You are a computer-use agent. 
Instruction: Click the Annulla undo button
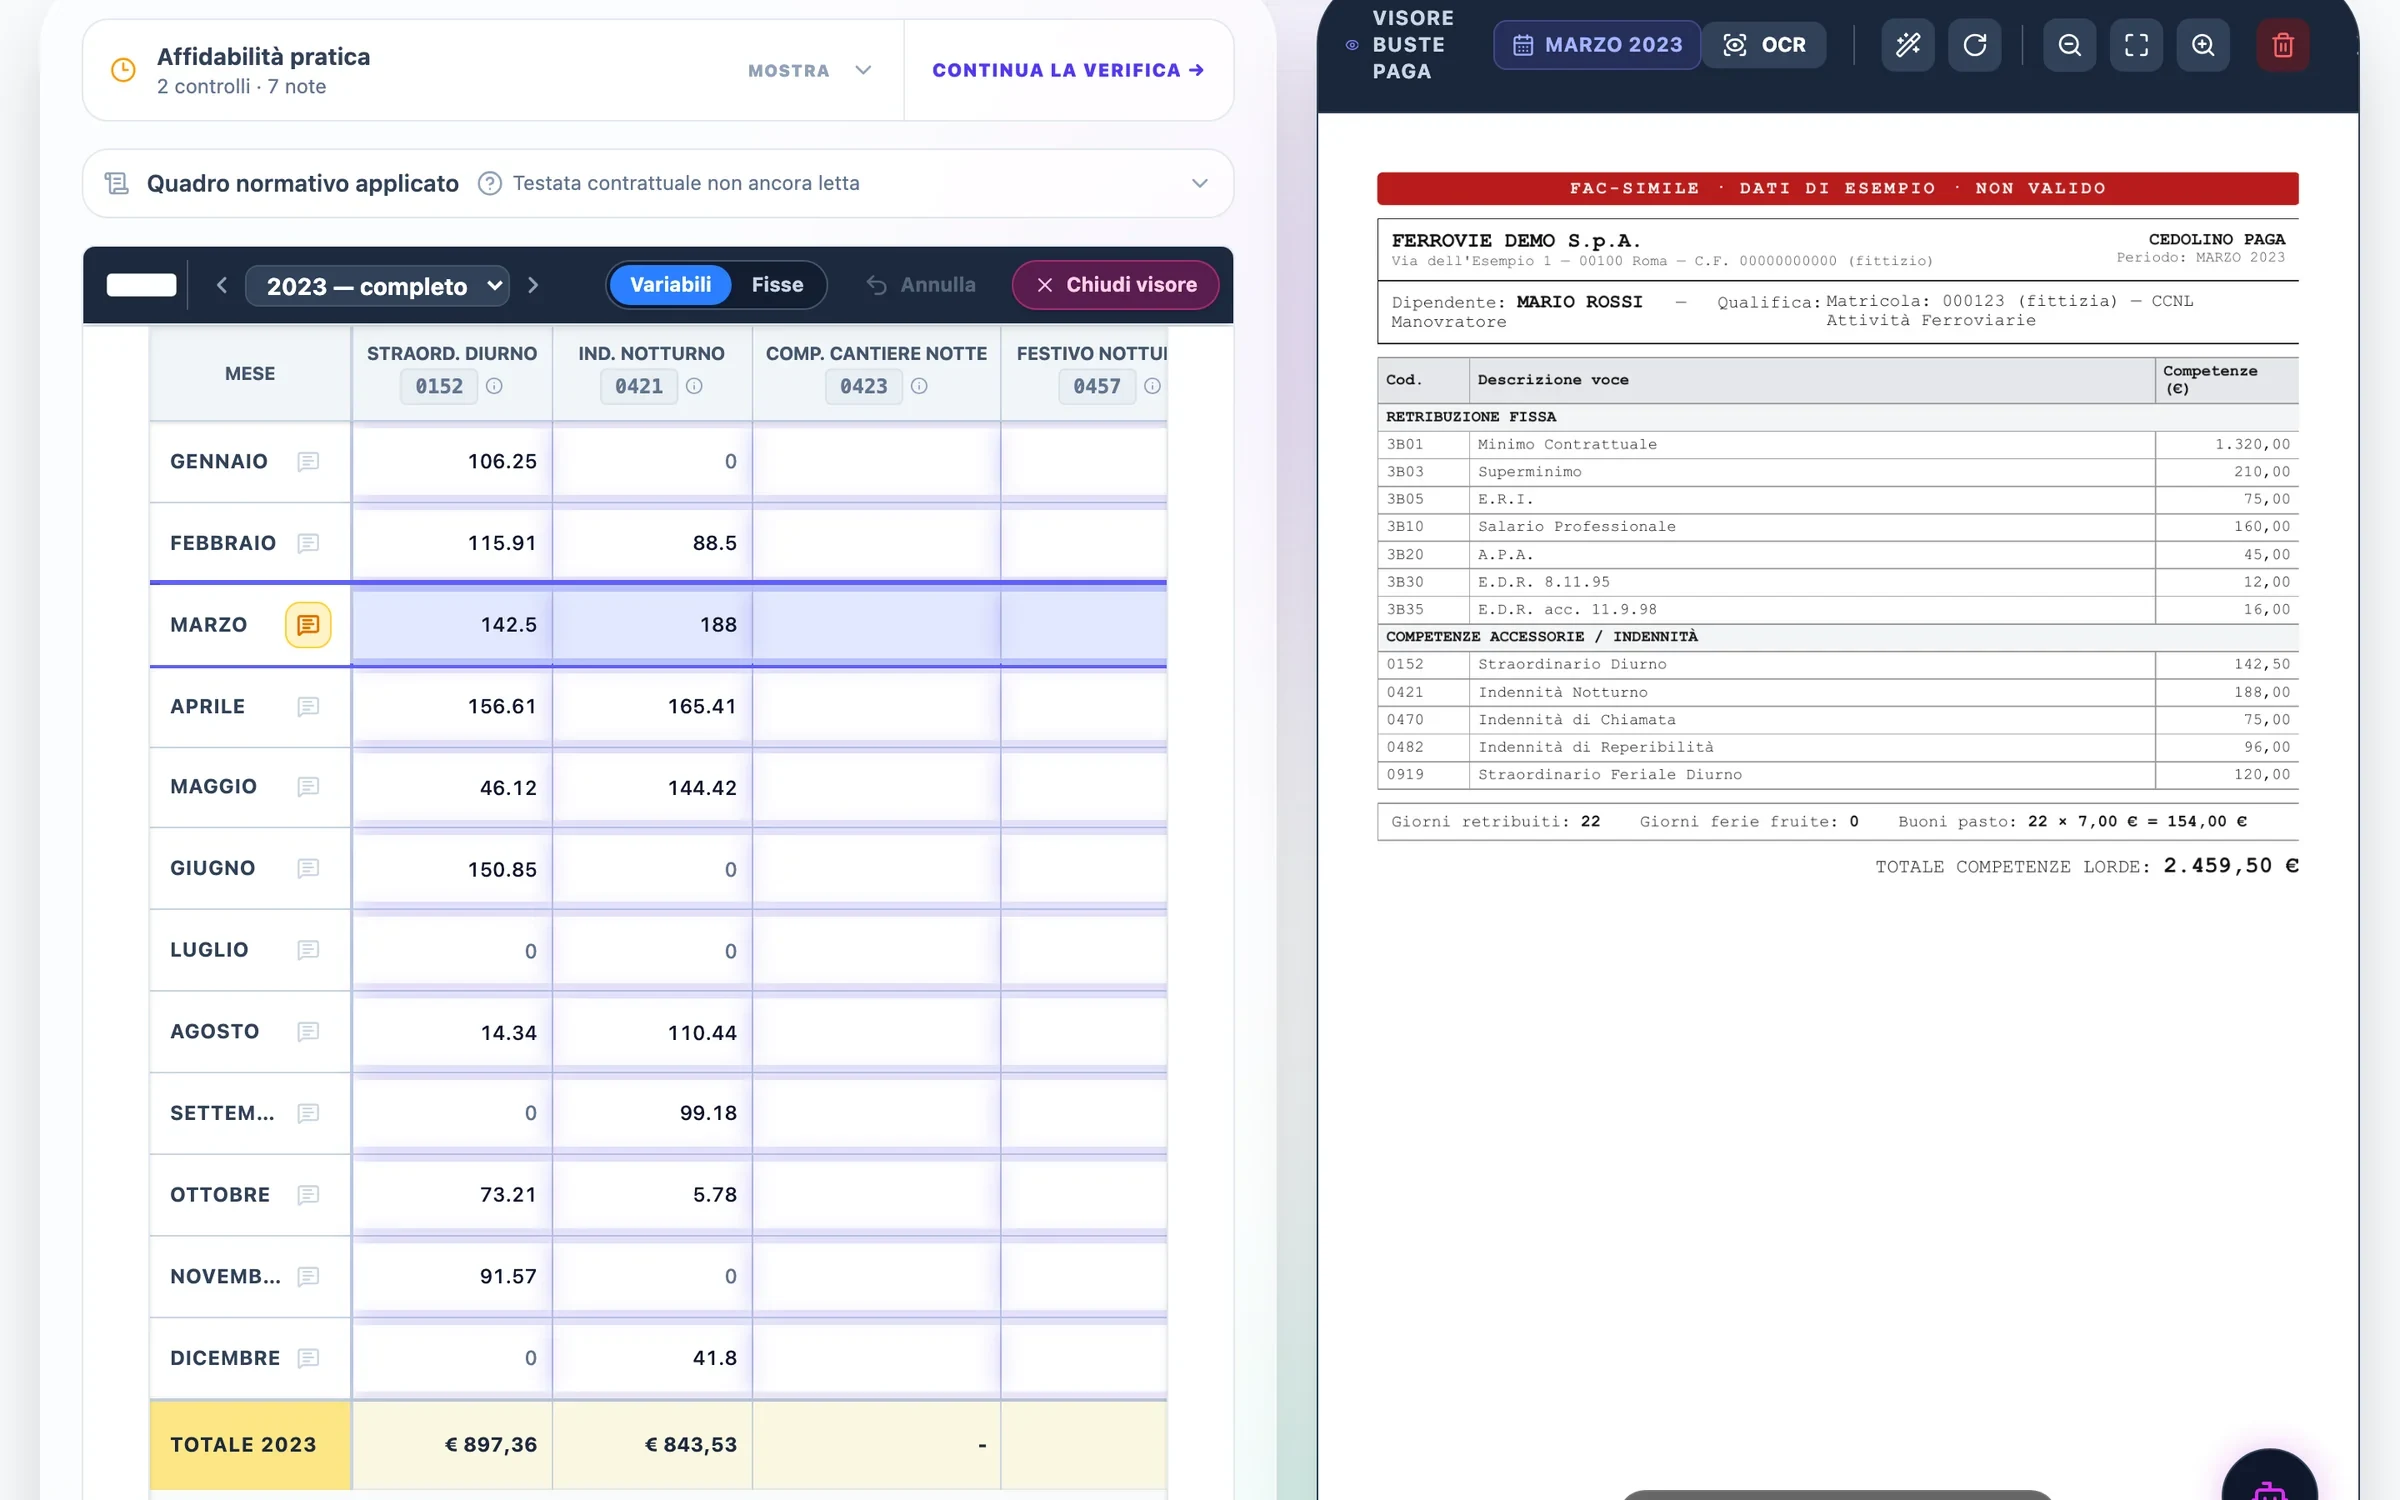[921, 285]
